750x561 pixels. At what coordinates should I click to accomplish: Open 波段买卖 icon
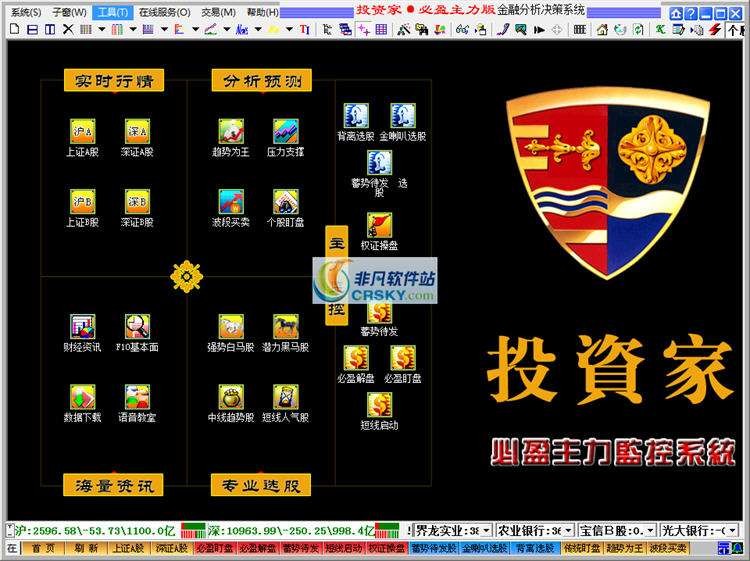[231, 201]
